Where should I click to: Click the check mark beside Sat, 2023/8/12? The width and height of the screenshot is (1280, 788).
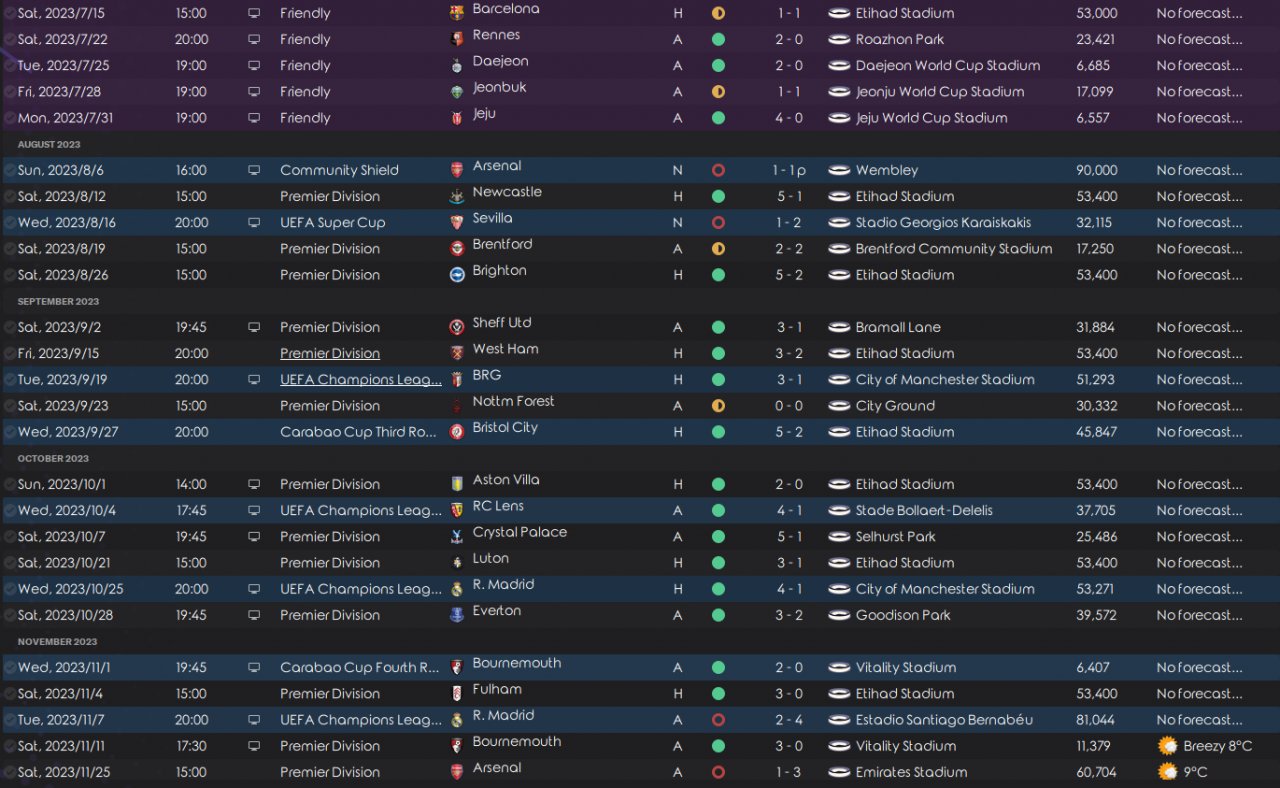(x=9, y=196)
